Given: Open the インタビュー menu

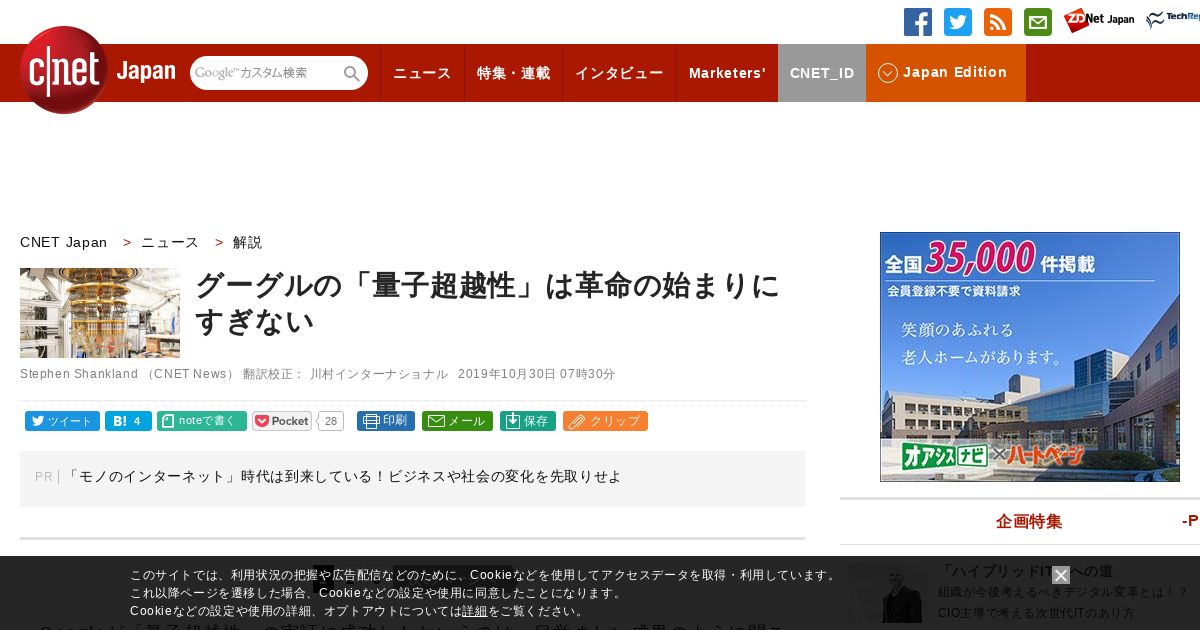Looking at the screenshot, I should [x=619, y=73].
